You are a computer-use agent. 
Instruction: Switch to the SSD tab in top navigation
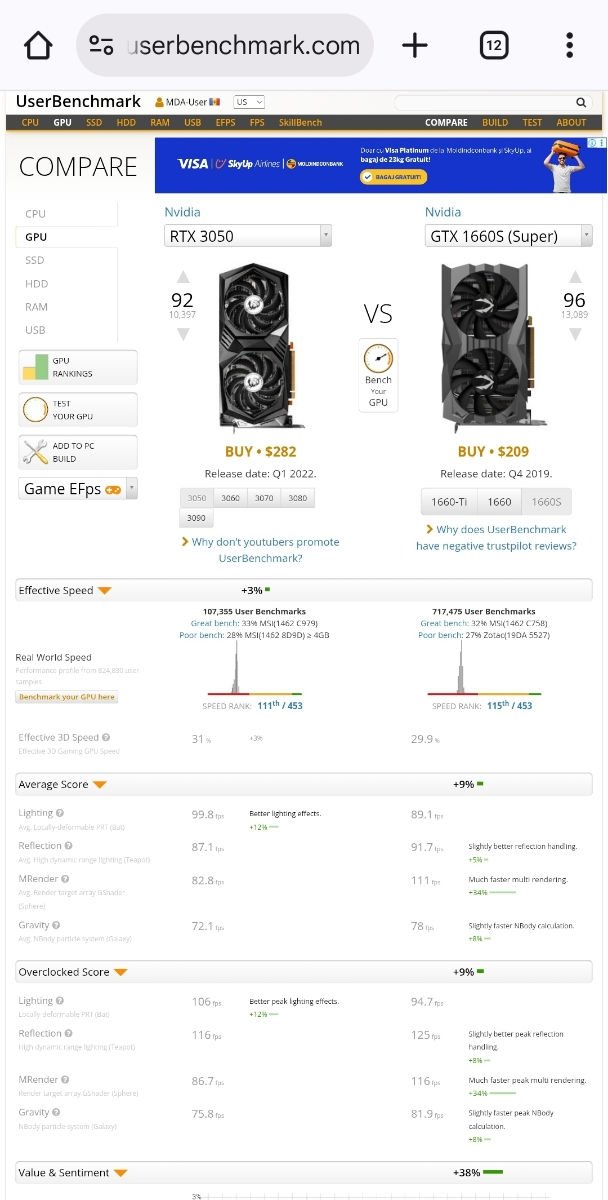94,123
